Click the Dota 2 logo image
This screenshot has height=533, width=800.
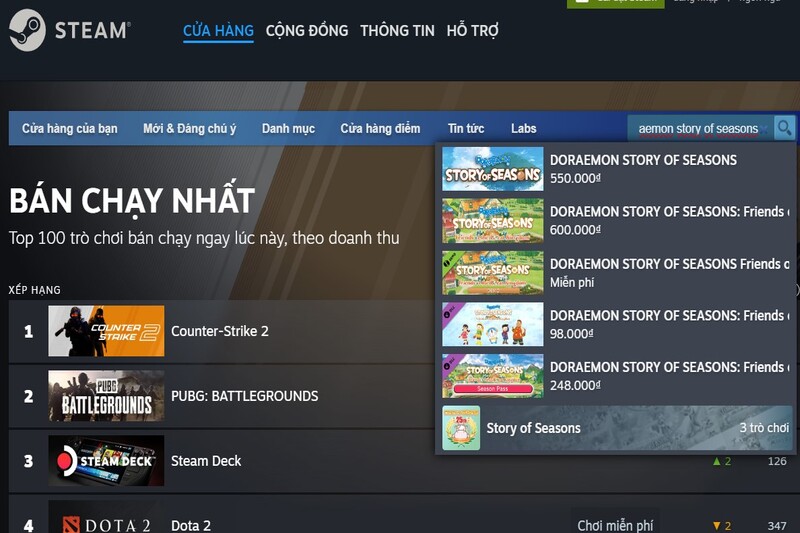(x=106, y=520)
